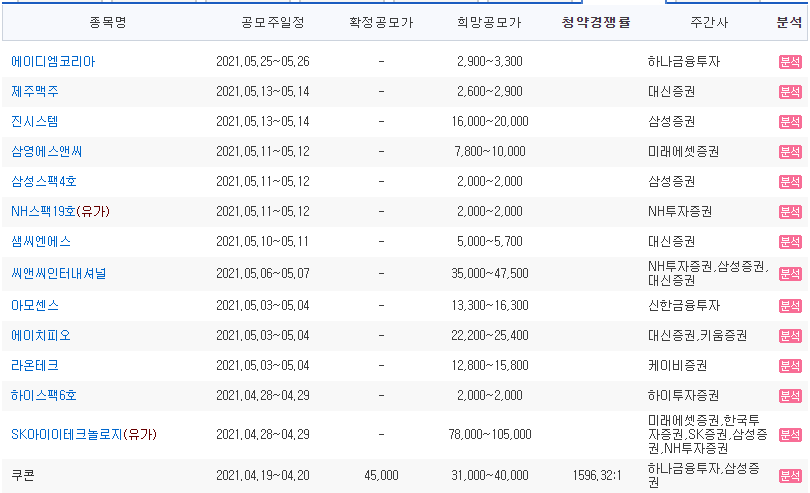Click the 분석 column header
Image resolution: width=810 pixels, height=493 pixels.
(x=789, y=22)
